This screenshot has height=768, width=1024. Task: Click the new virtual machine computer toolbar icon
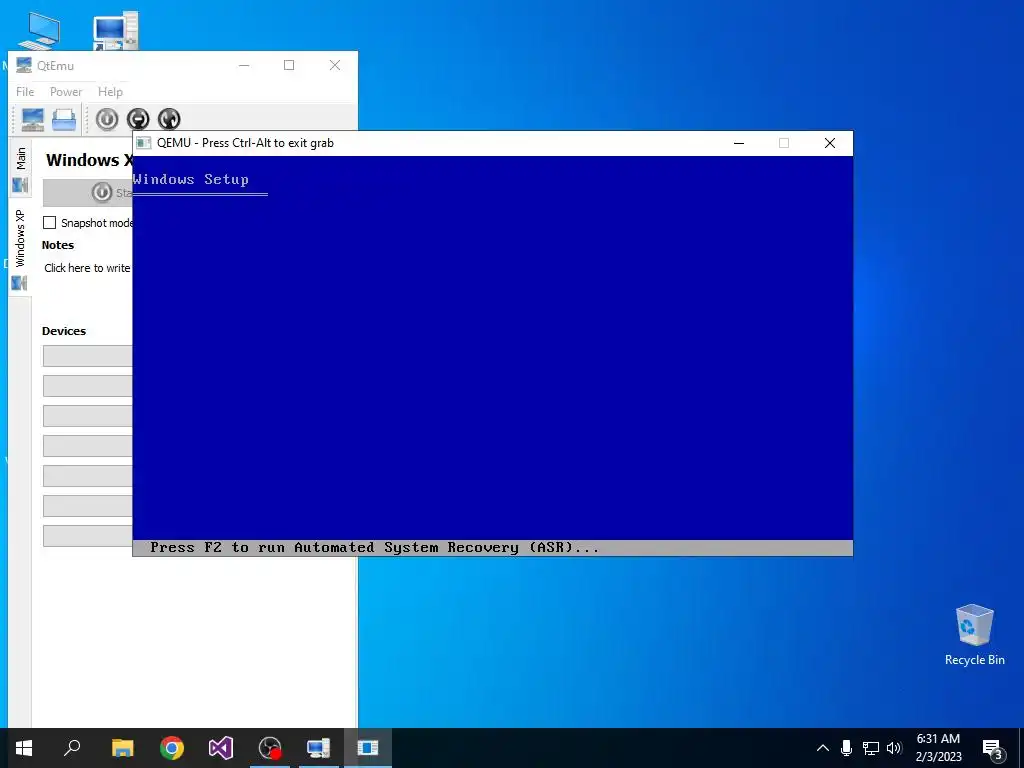(x=33, y=120)
